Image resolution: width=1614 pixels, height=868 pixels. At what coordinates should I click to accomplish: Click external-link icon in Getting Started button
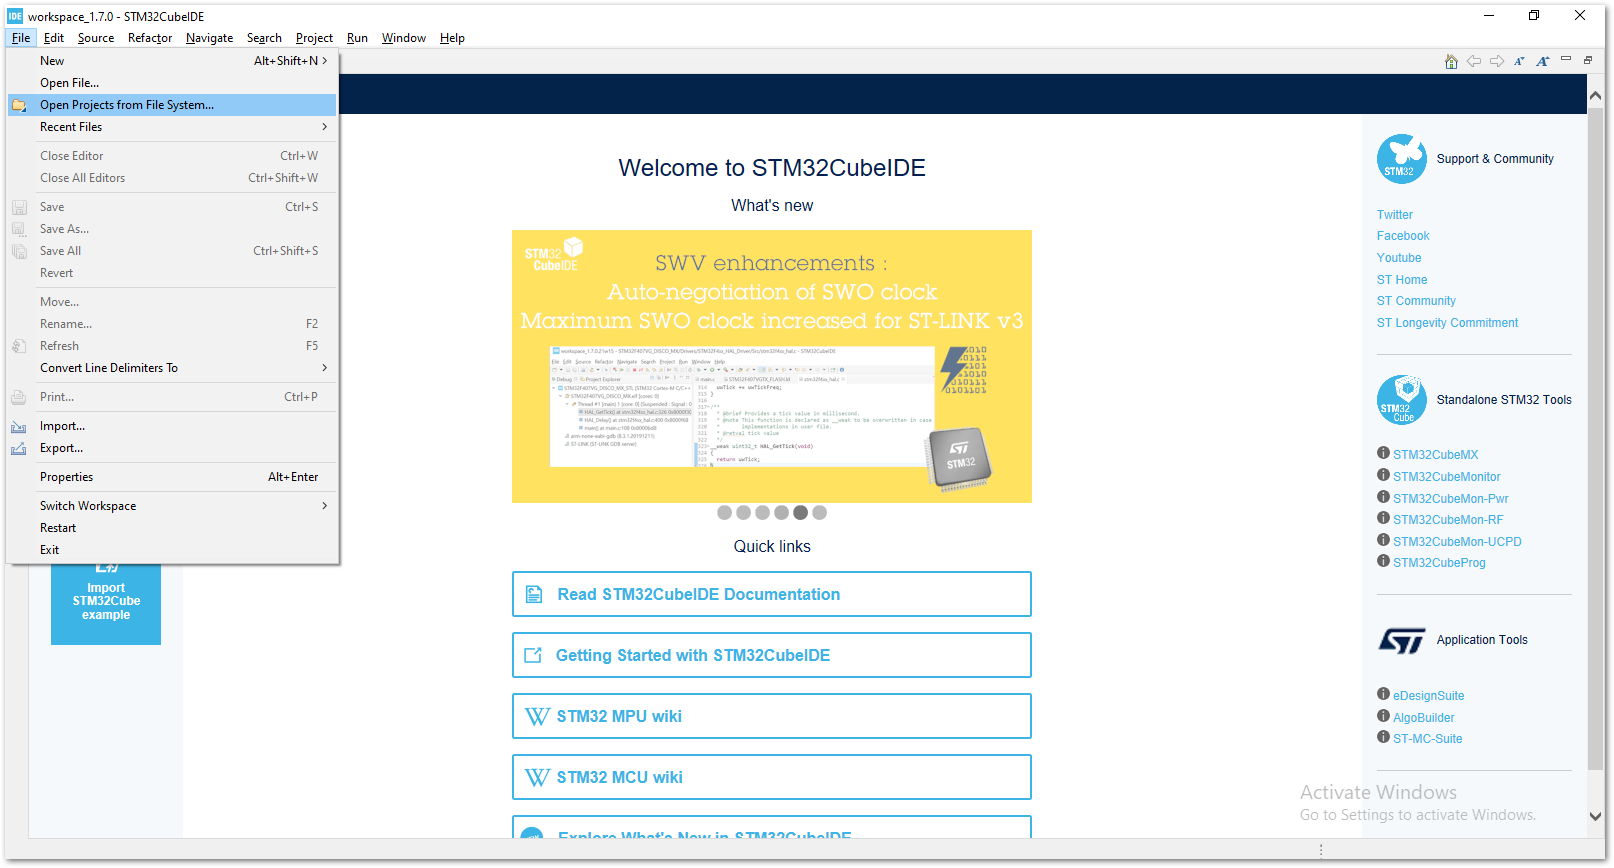534,655
